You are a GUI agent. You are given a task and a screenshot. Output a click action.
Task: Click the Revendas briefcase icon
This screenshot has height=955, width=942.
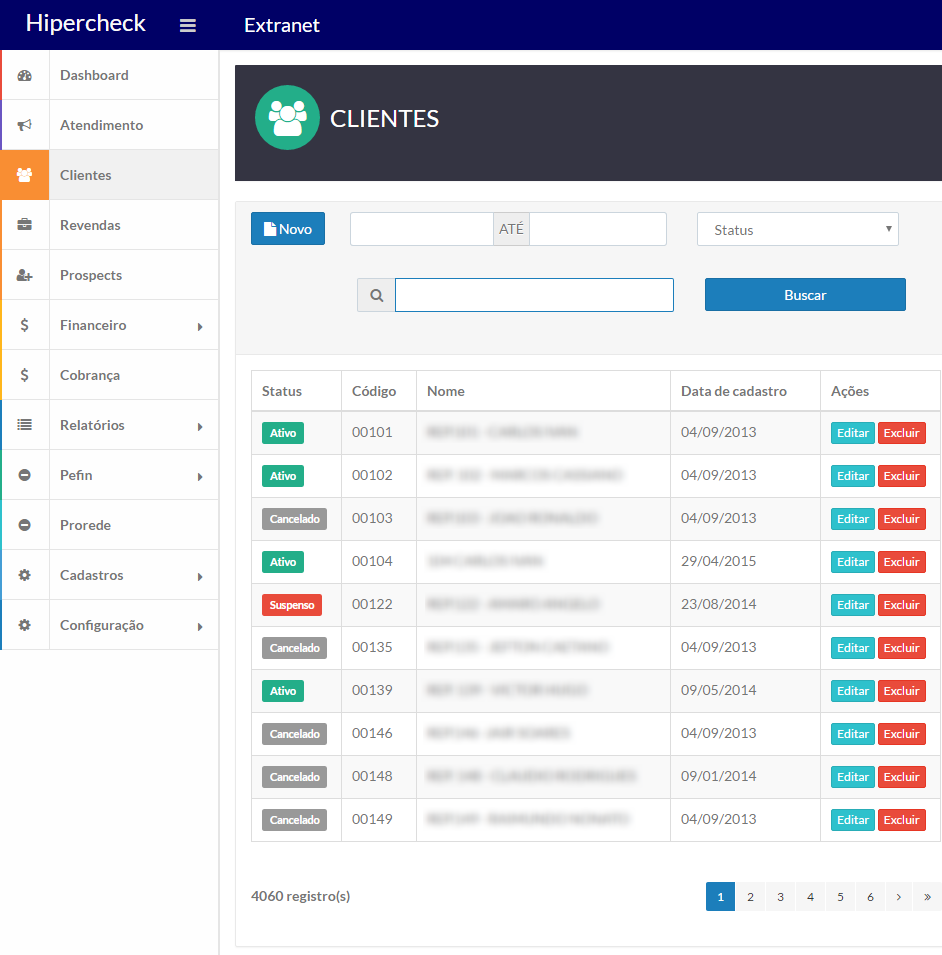tap(25, 226)
